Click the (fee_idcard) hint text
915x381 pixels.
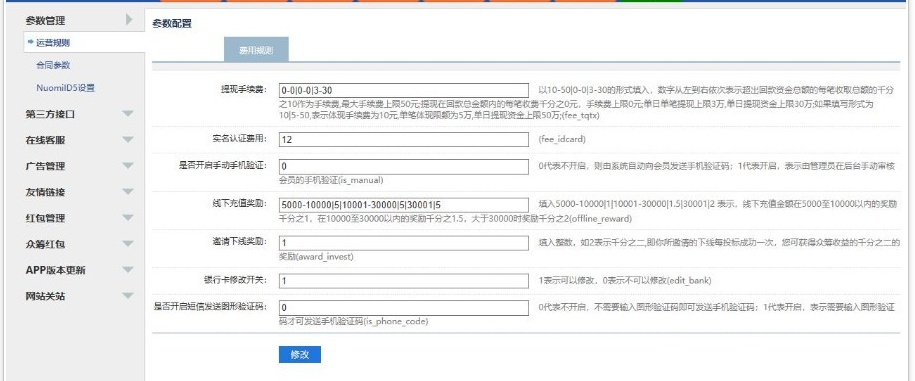click(x=561, y=139)
